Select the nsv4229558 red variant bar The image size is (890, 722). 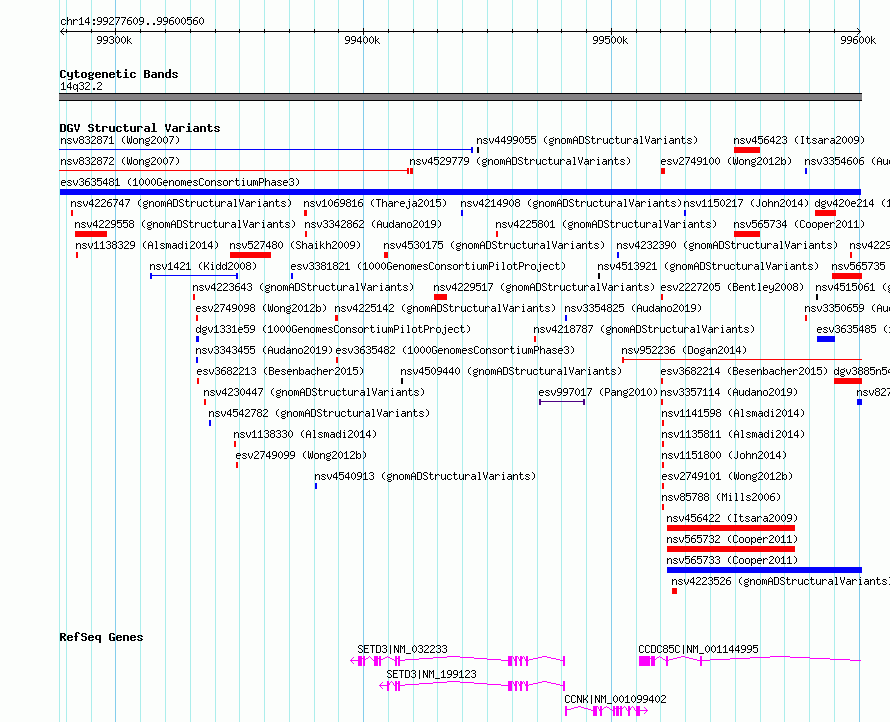(91, 234)
